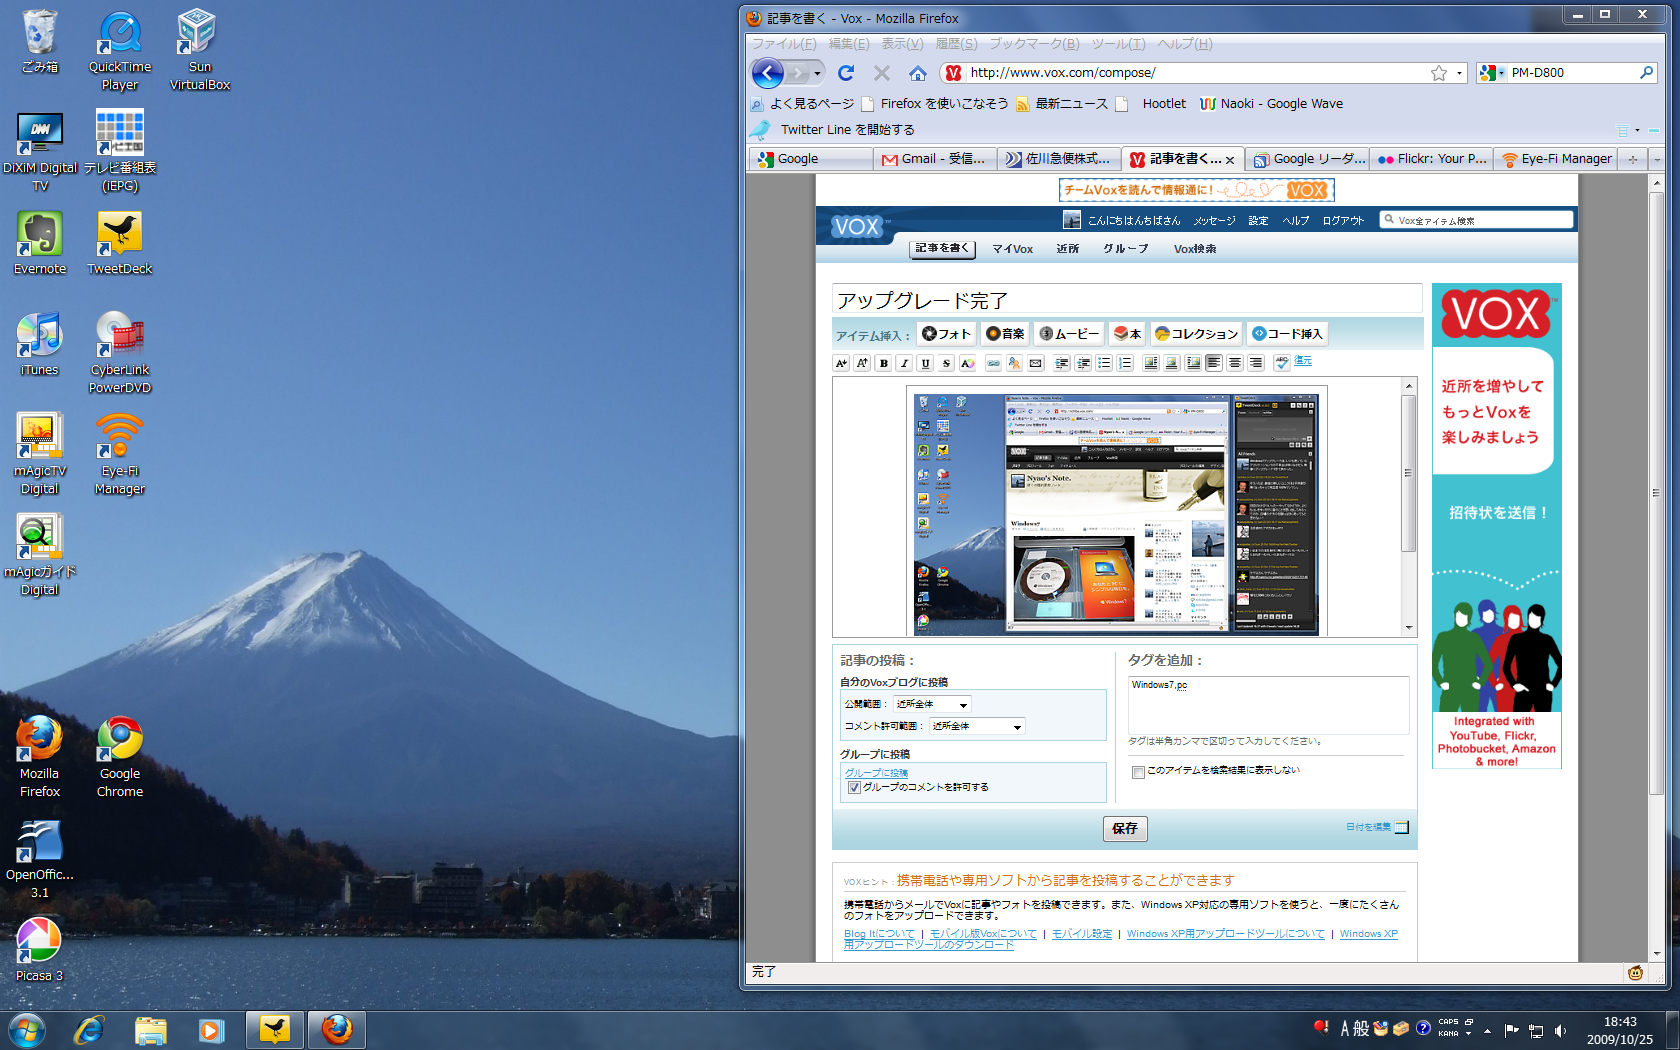Click the 復元 restore link

click(x=1303, y=361)
